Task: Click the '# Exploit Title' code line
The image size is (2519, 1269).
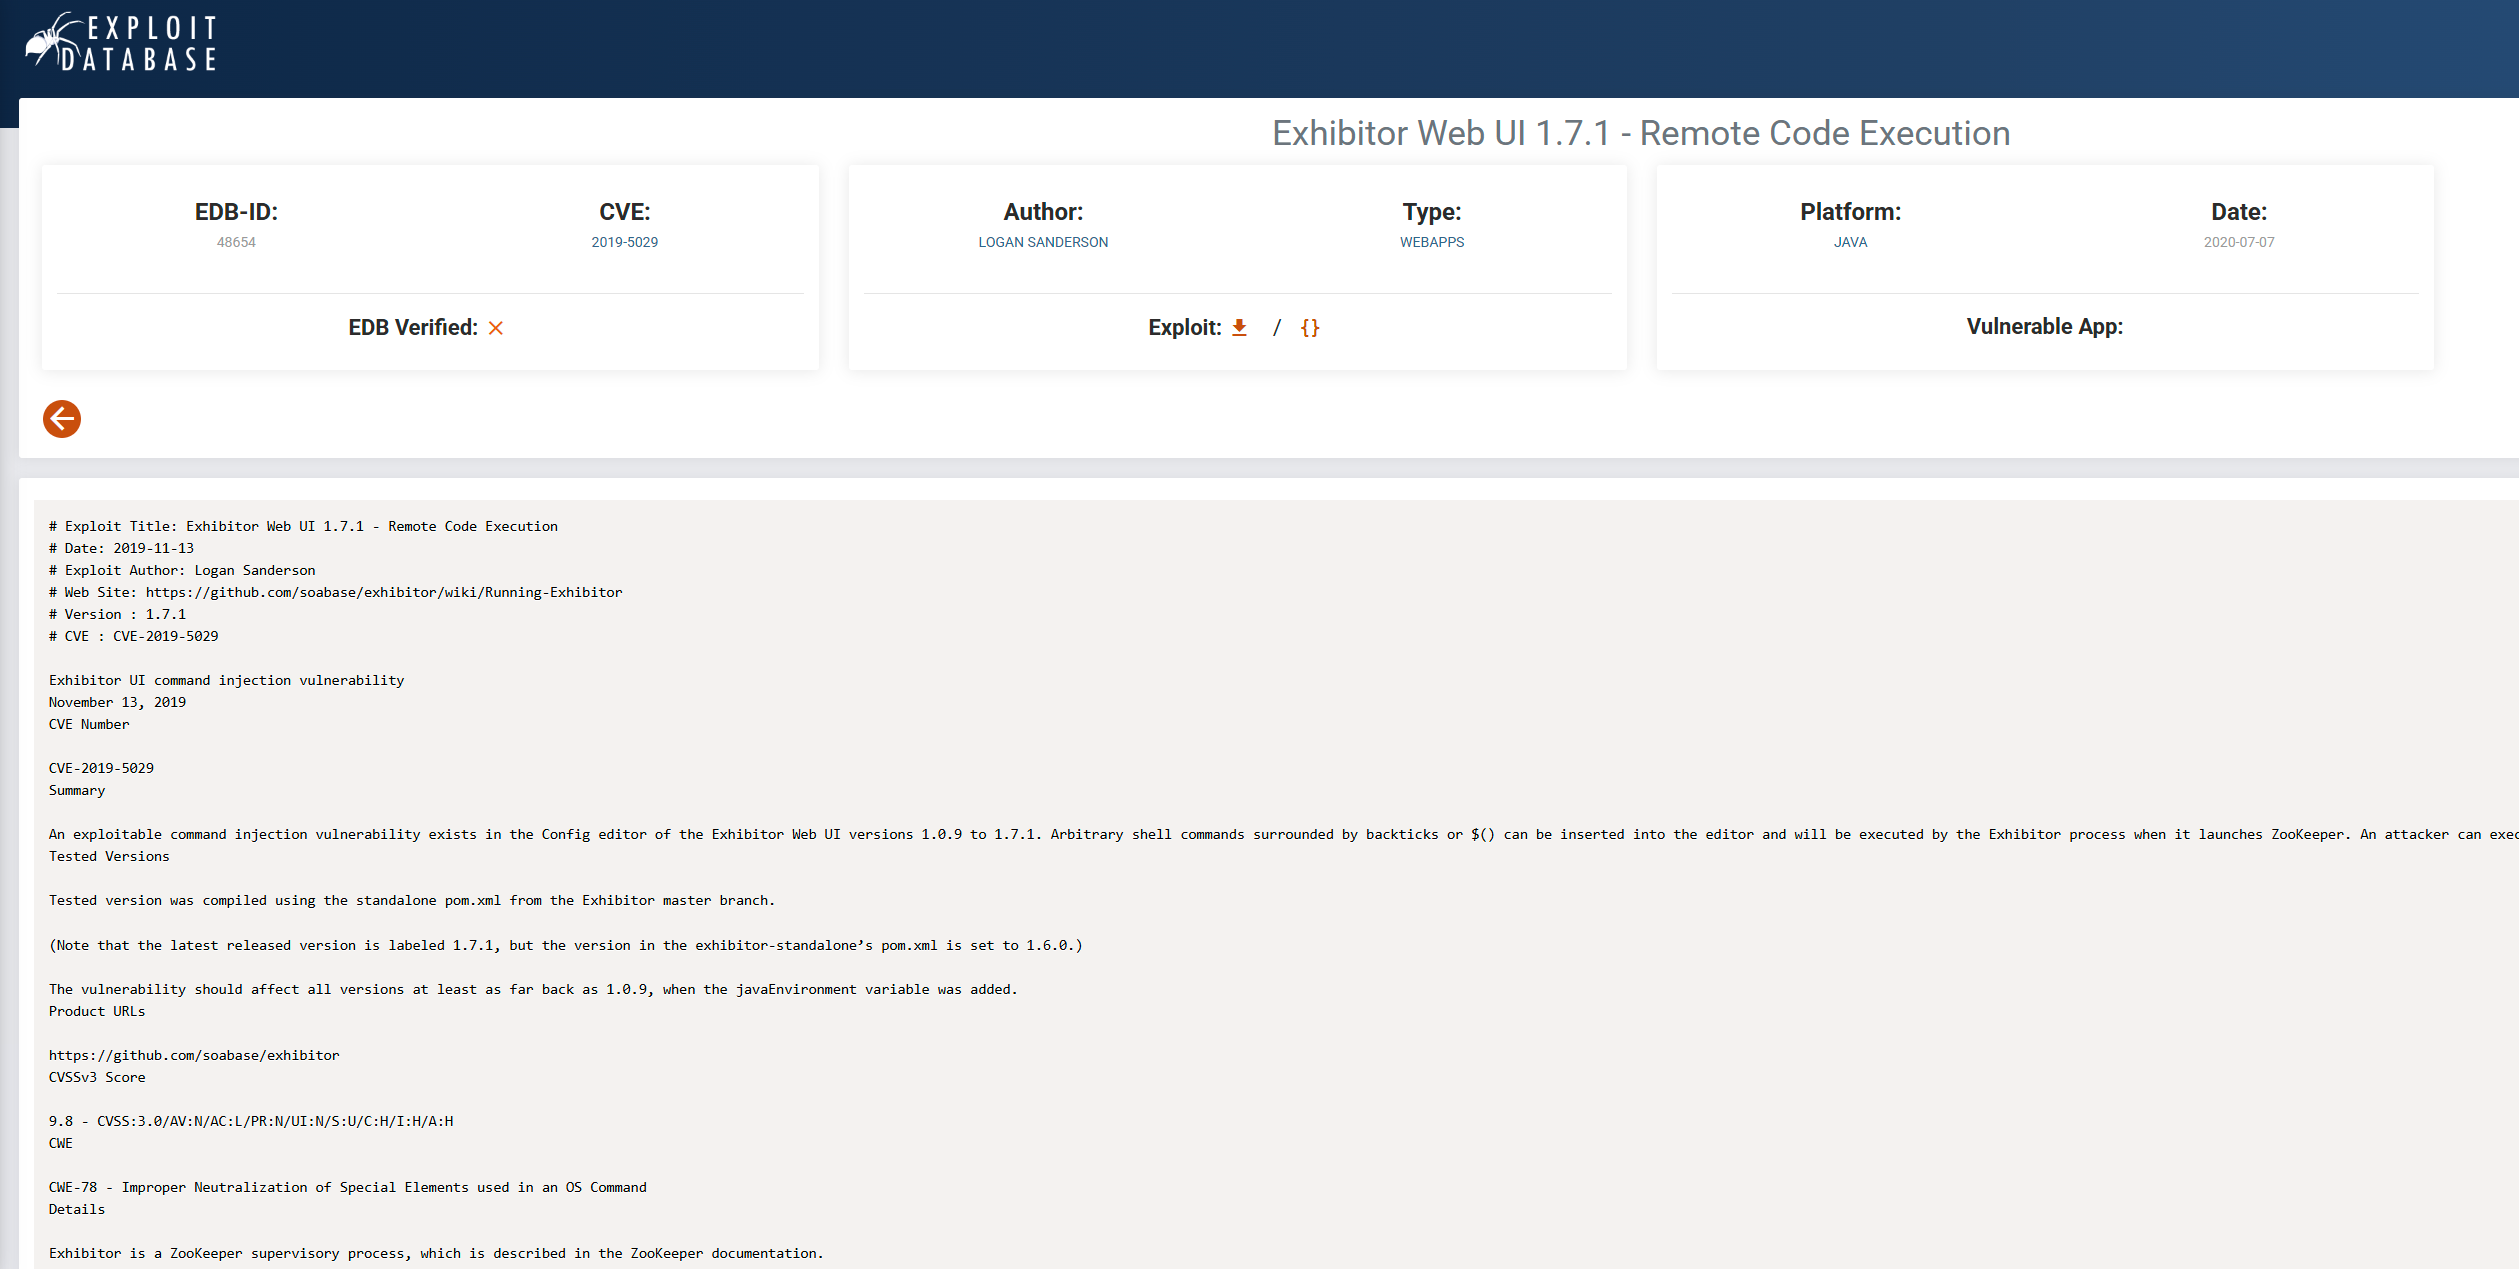Action: [x=303, y=526]
